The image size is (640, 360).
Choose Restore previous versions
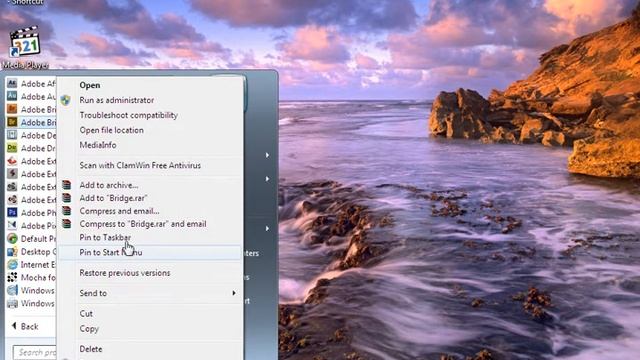click(125, 273)
